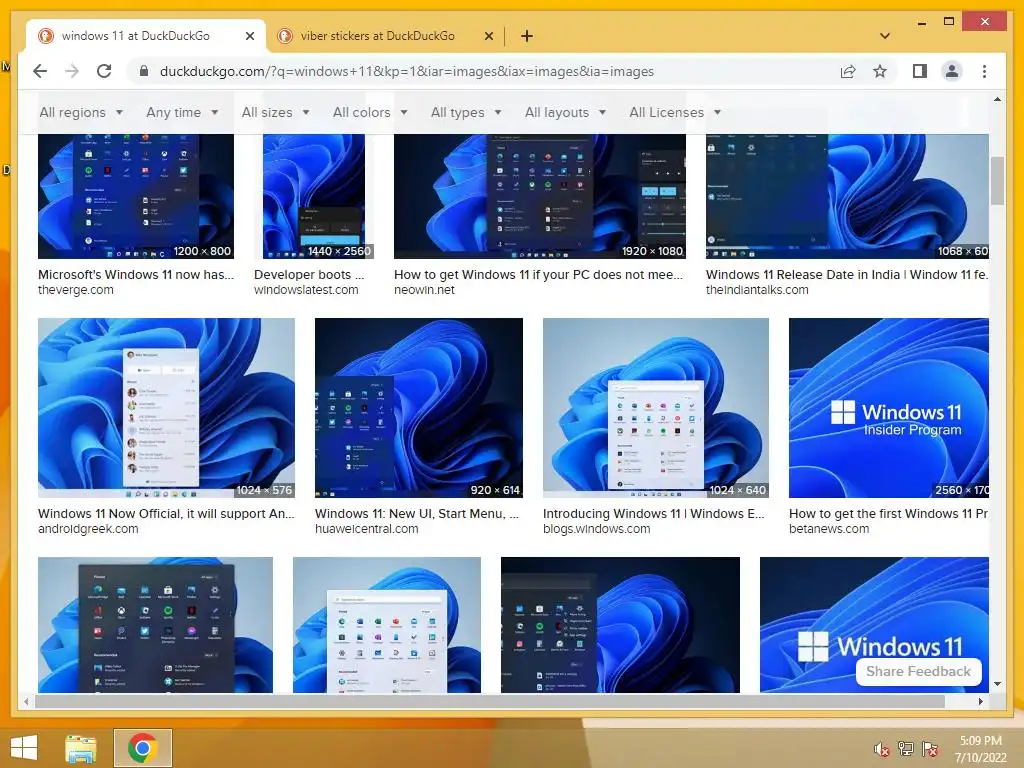
Task: Expand the Any time filter
Action: 182,112
